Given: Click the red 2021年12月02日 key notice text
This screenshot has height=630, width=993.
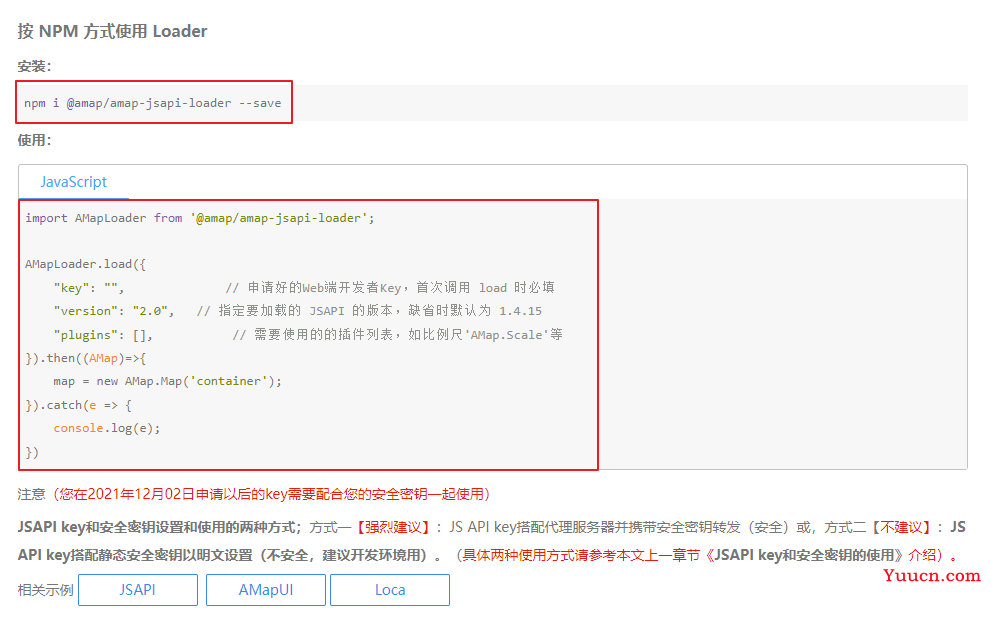Looking at the screenshot, I should coord(271,494).
